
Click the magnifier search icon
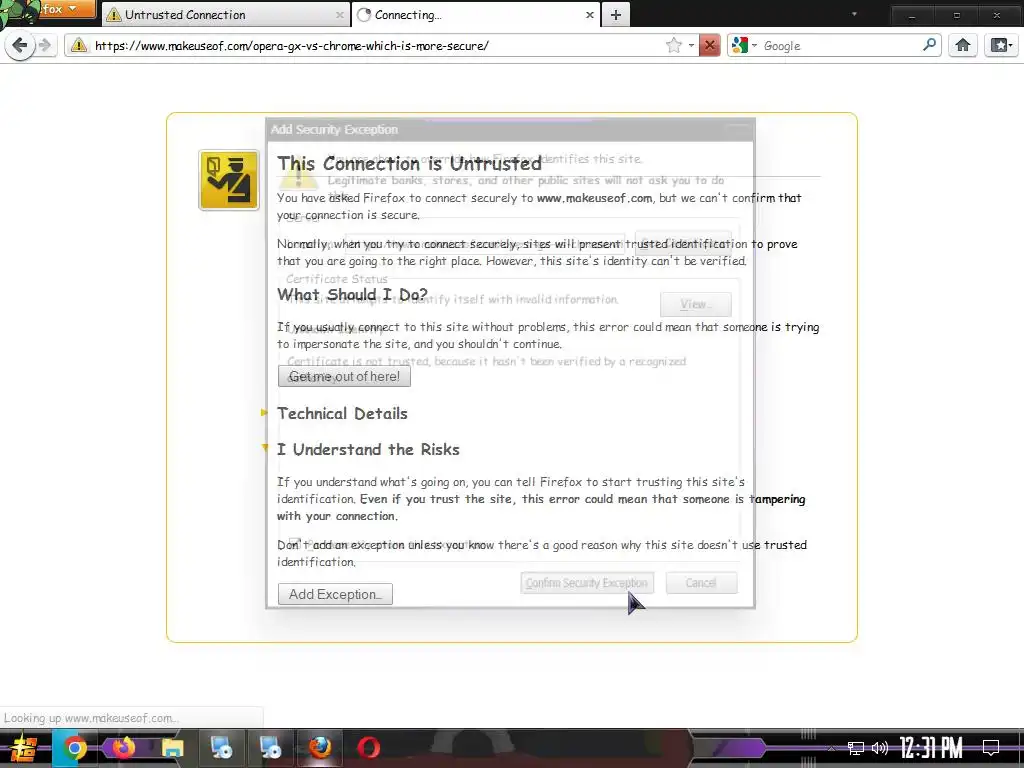929,45
